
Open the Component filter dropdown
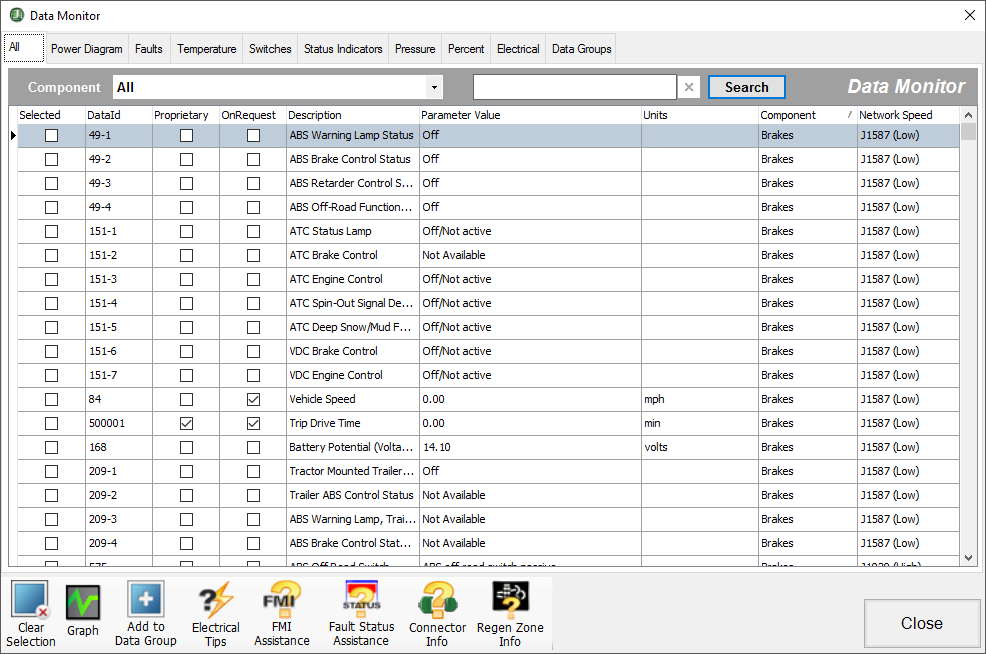pyautogui.click(x=433, y=87)
